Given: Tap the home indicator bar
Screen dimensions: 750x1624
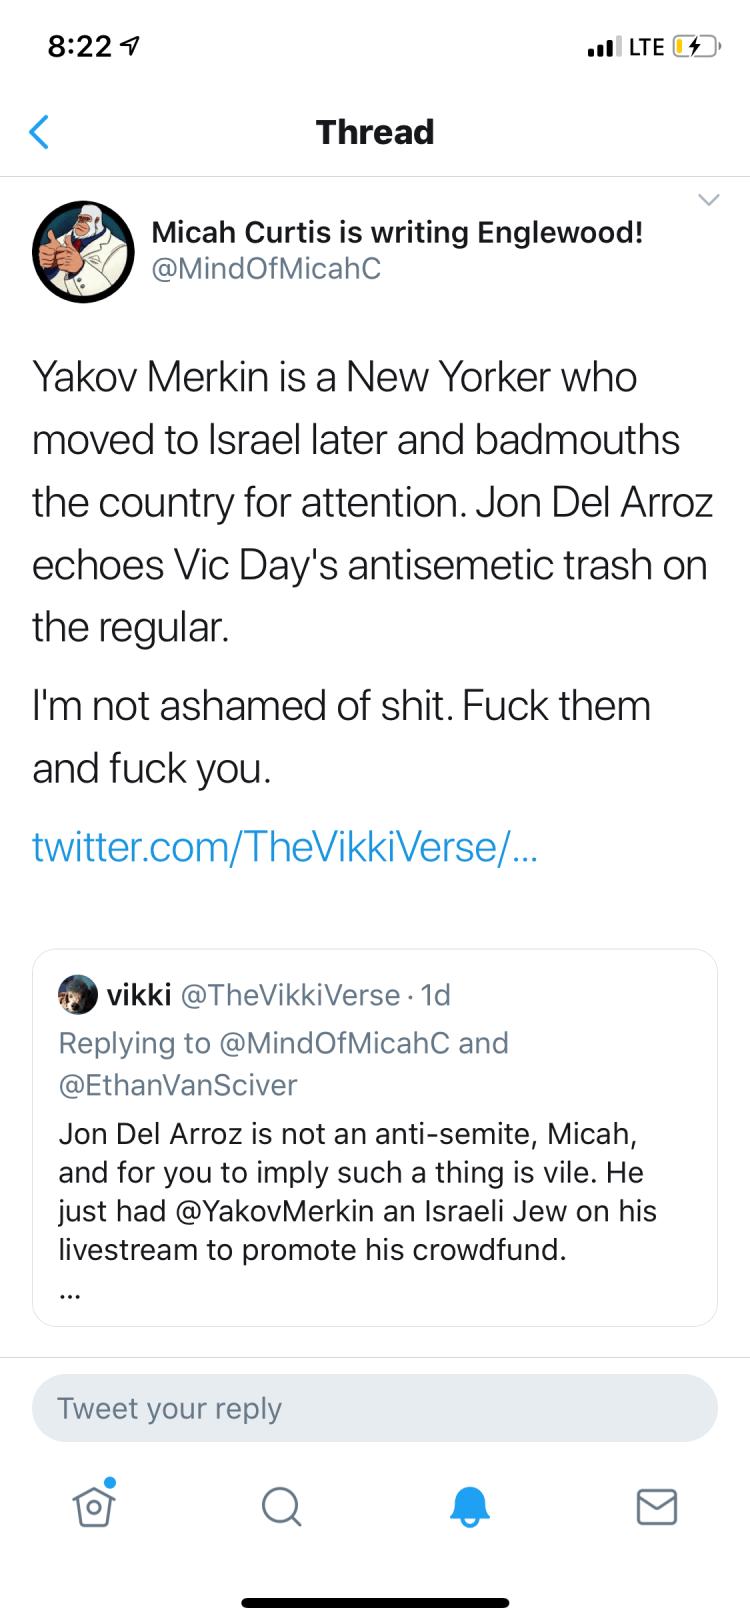Looking at the screenshot, I should [x=375, y=1603].
